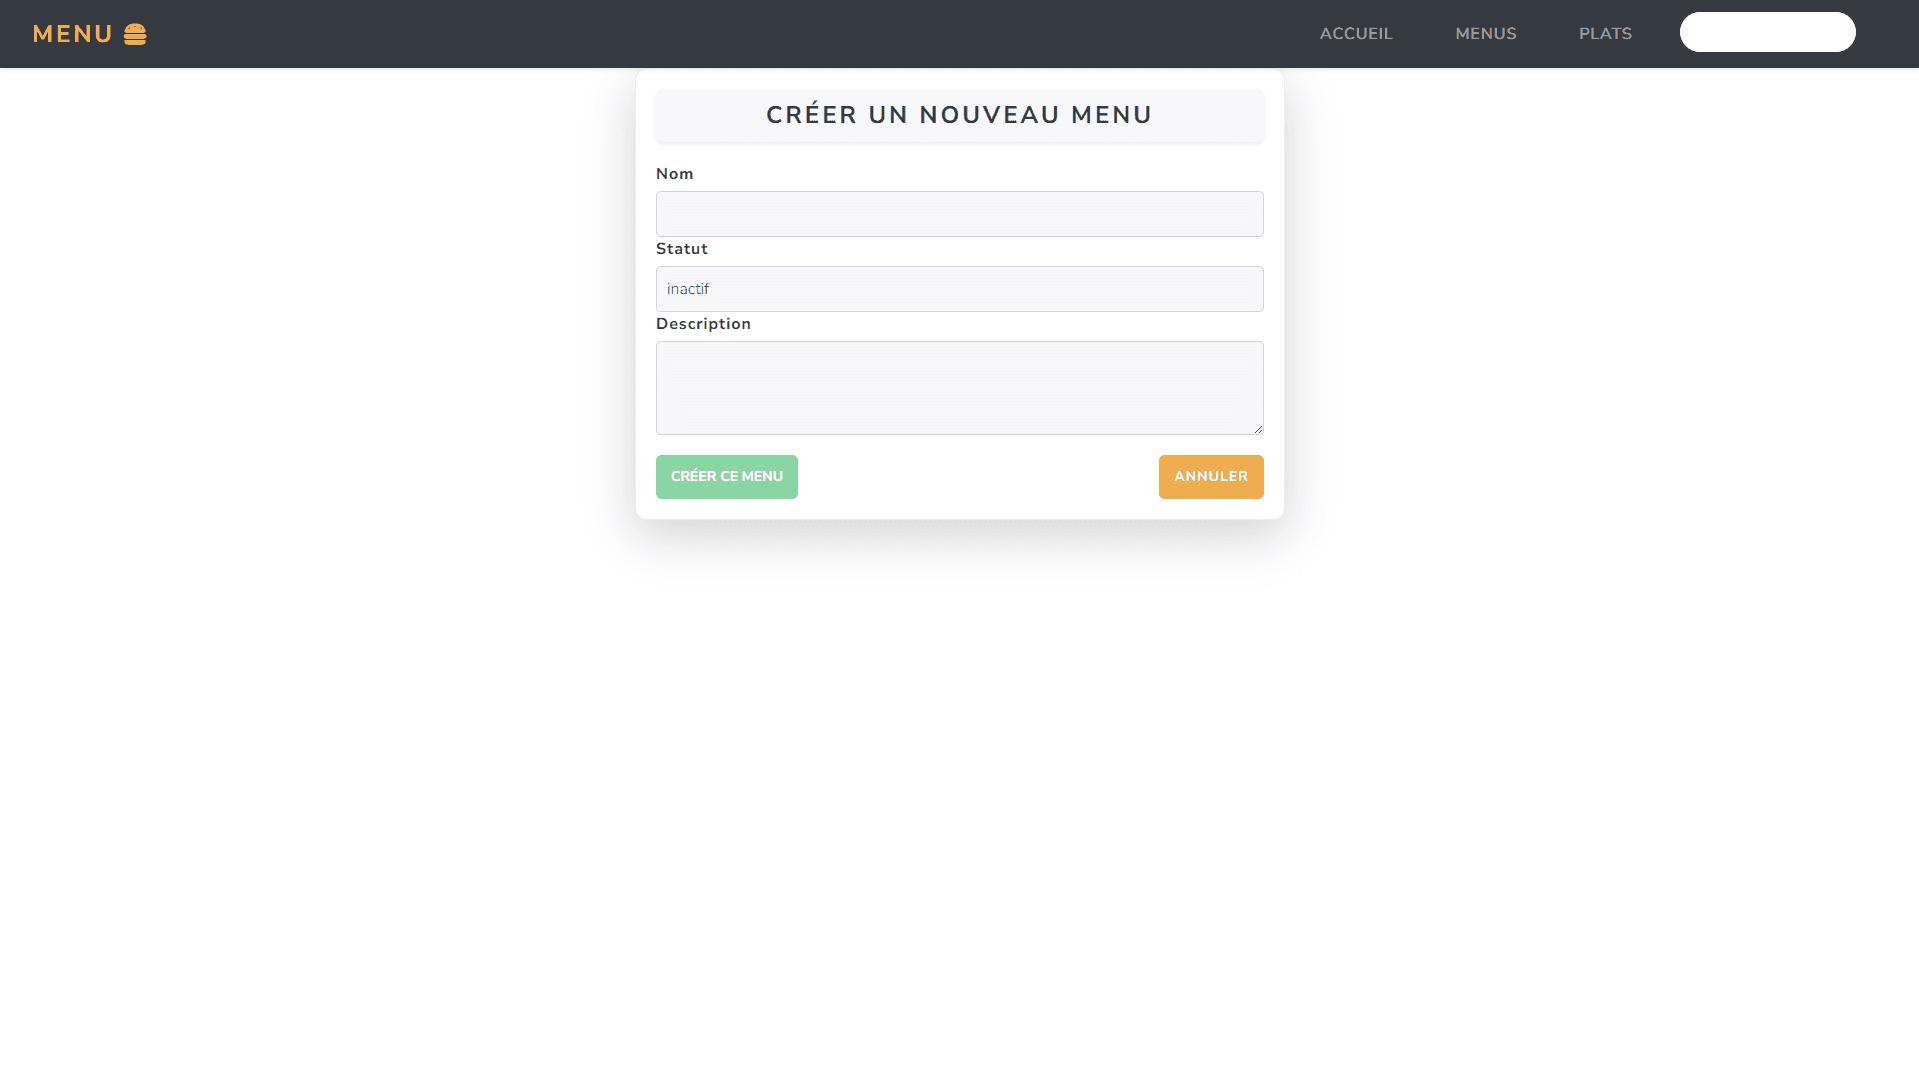
Task: Click the Description field label
Action: coord(703,323)
